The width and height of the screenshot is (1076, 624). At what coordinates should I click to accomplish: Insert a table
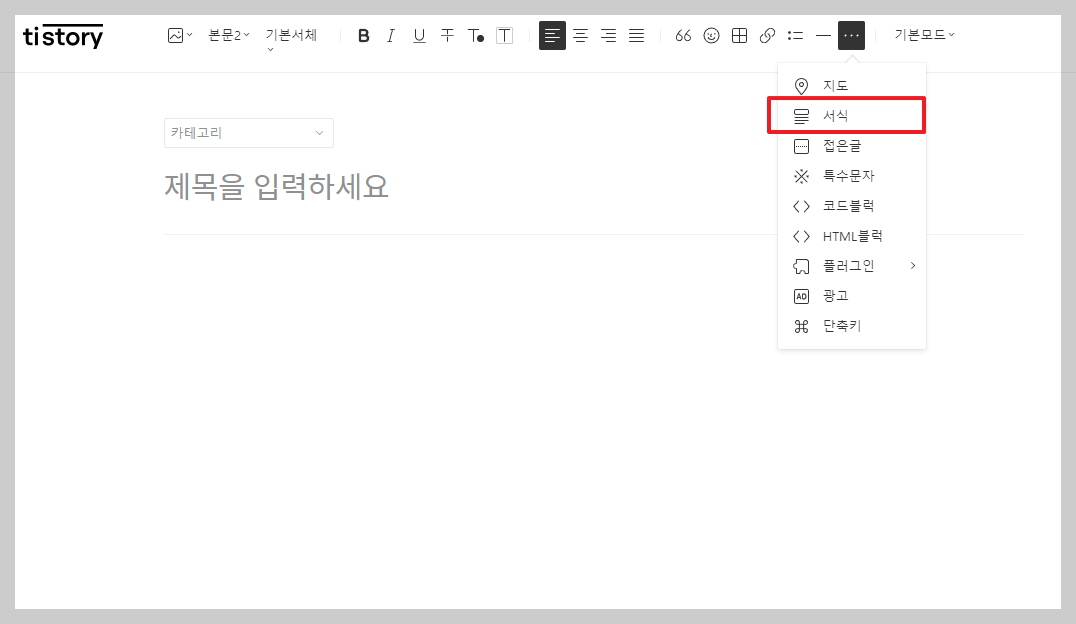[x=739, y=35]
